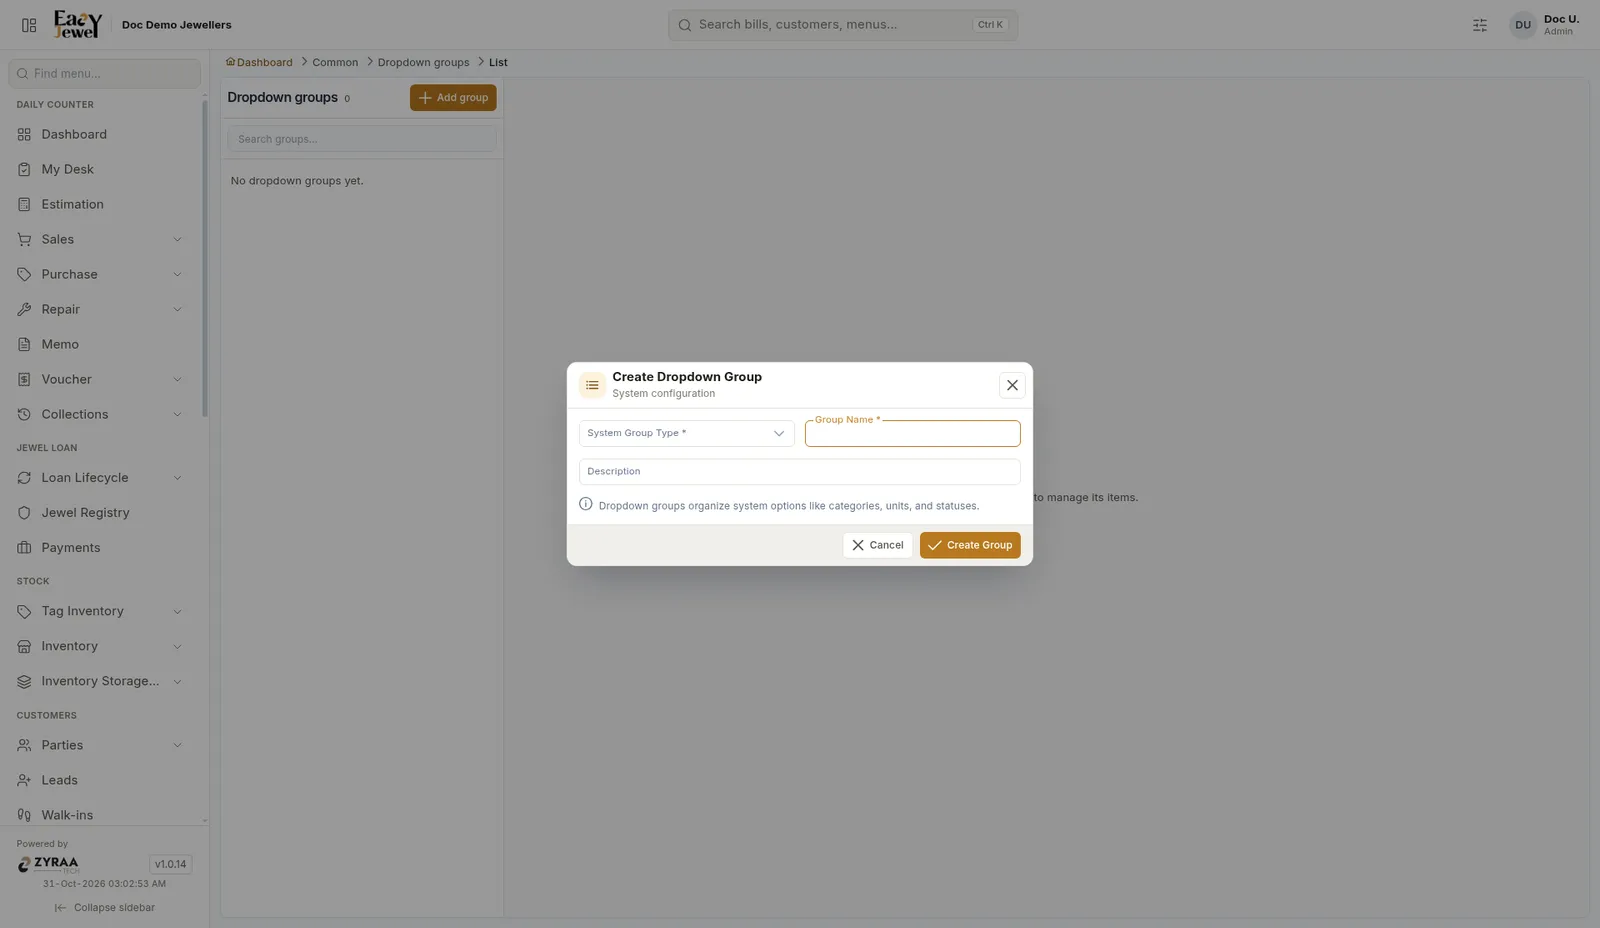Image resolution: width=1600 pixels, height=928 pixels.
Task: Click the list icon in the dialog header
Action: coord(592,385)
